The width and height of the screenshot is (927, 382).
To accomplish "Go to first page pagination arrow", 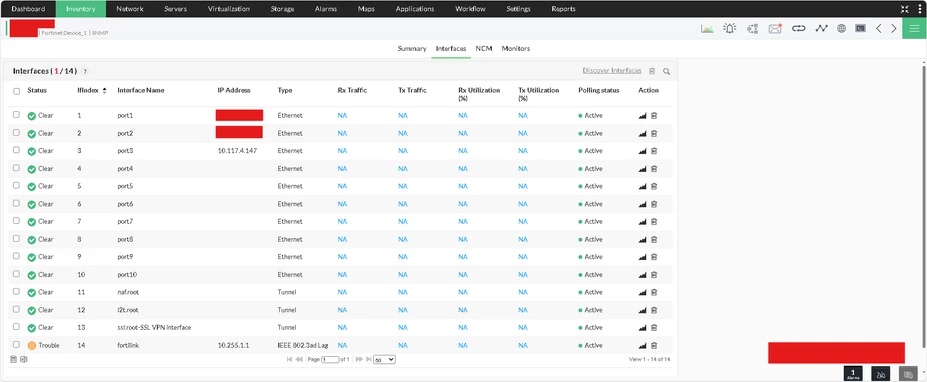I will click(x=289, y=359).
